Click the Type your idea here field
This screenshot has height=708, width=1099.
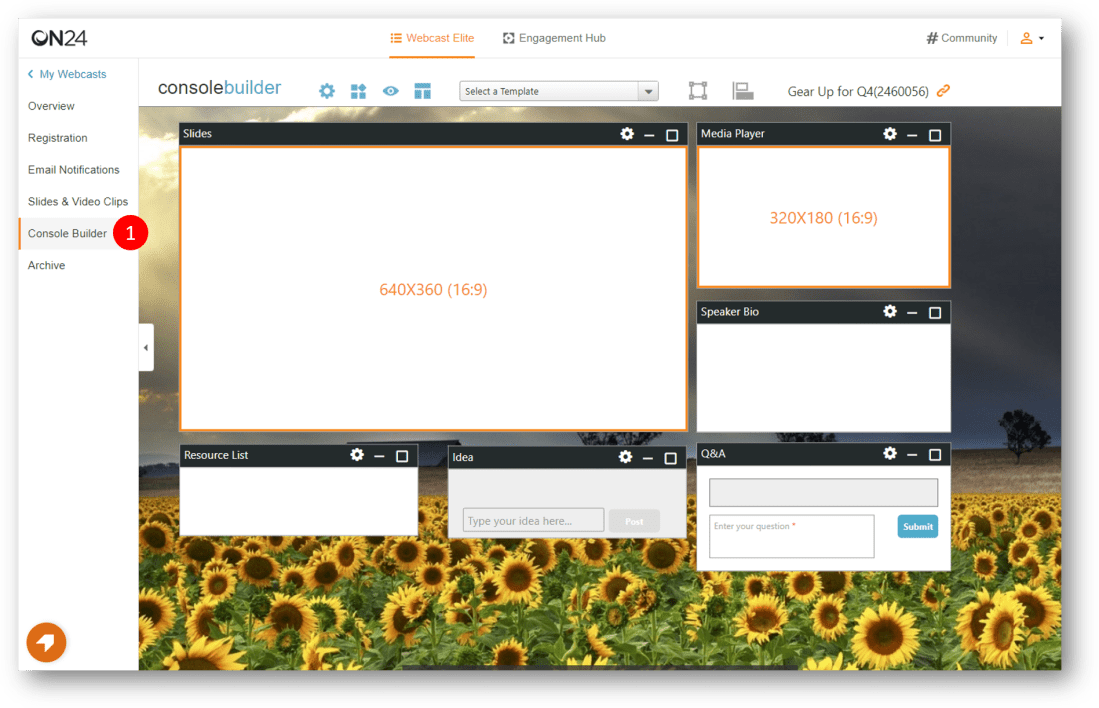click(x=533, y=521)
